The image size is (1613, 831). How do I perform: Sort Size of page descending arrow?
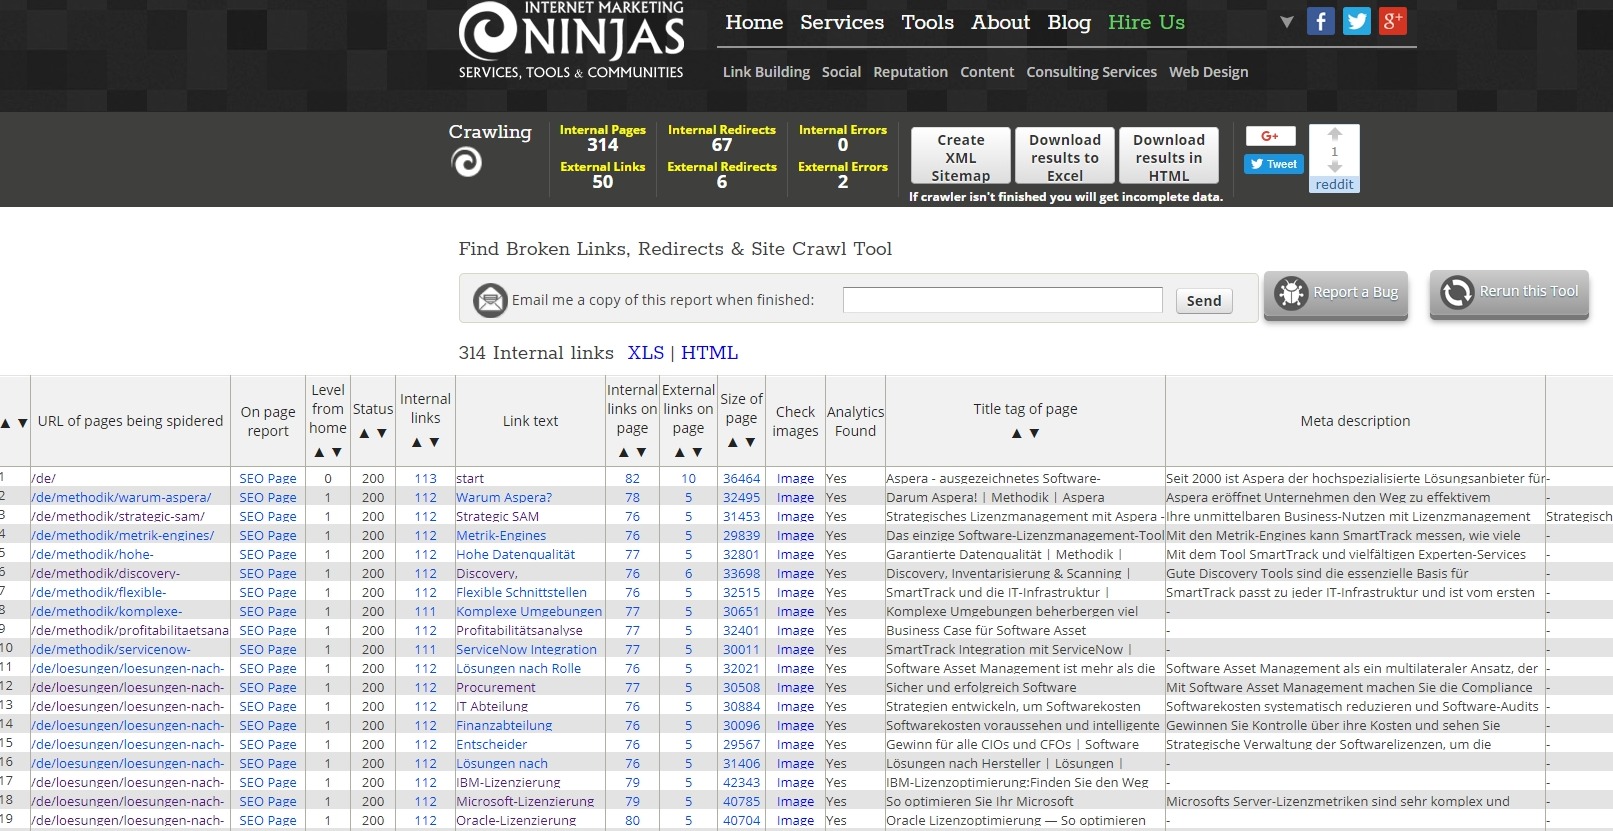[750, 442]
